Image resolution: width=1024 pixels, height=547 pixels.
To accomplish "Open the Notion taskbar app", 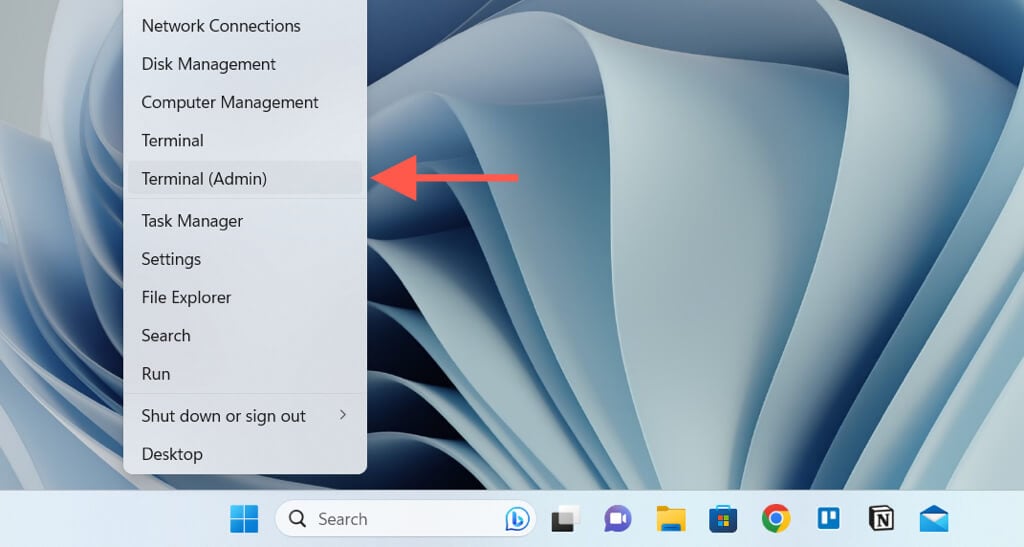I will pos(882,519).
